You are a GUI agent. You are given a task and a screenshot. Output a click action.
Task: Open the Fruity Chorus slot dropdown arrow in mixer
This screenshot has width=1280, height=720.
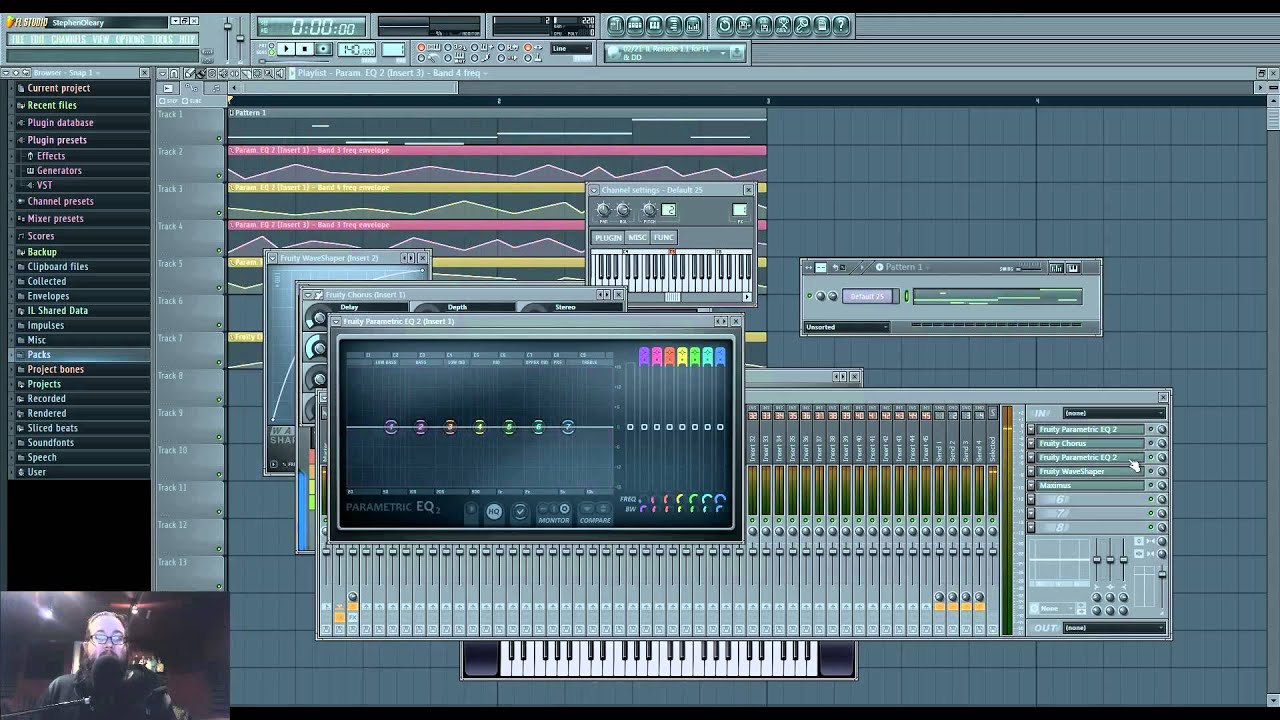1032,443
